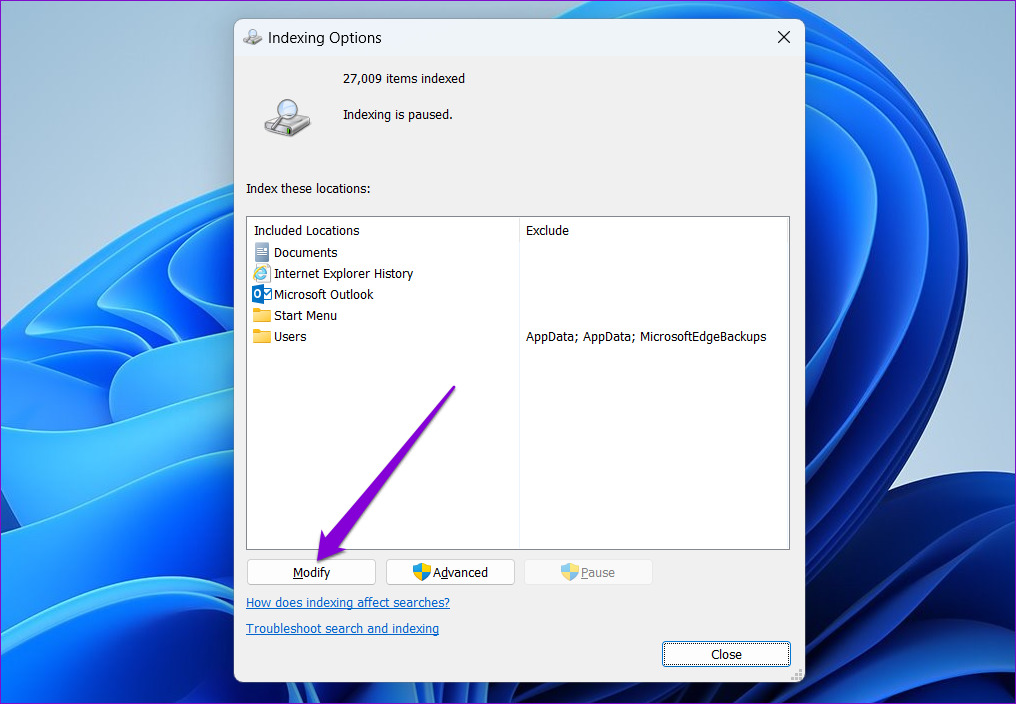This screenshot has width=1016, height=704.
Task: Open 'Troubleshoot search and indexing' link
Action: (x=342, y=629)
